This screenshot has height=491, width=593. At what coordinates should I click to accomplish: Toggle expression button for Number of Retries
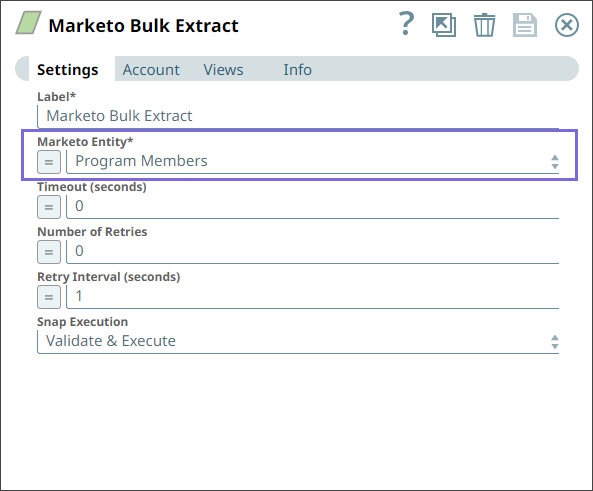click(x=49, y=252)
